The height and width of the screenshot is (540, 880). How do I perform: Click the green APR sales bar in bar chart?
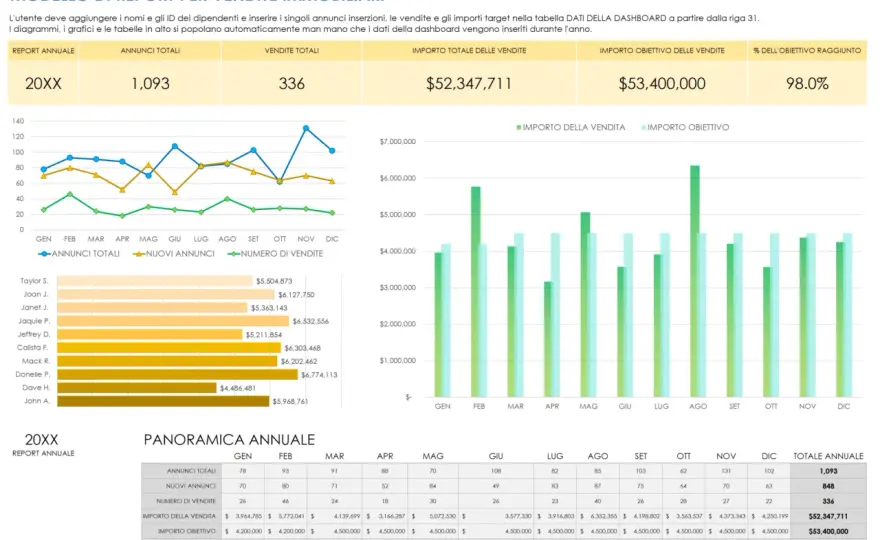tap(548, 339)
